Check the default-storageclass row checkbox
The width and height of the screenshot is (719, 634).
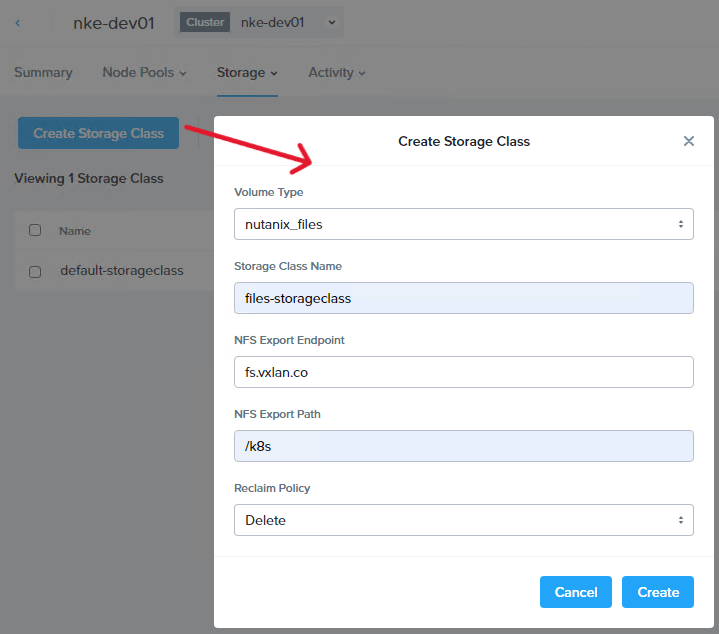(x=35, y=271)
